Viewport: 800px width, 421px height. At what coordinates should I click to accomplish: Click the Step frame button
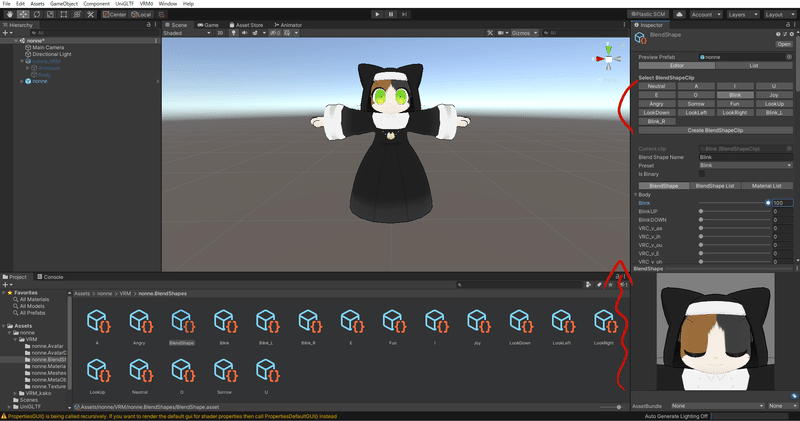[404, 14]
